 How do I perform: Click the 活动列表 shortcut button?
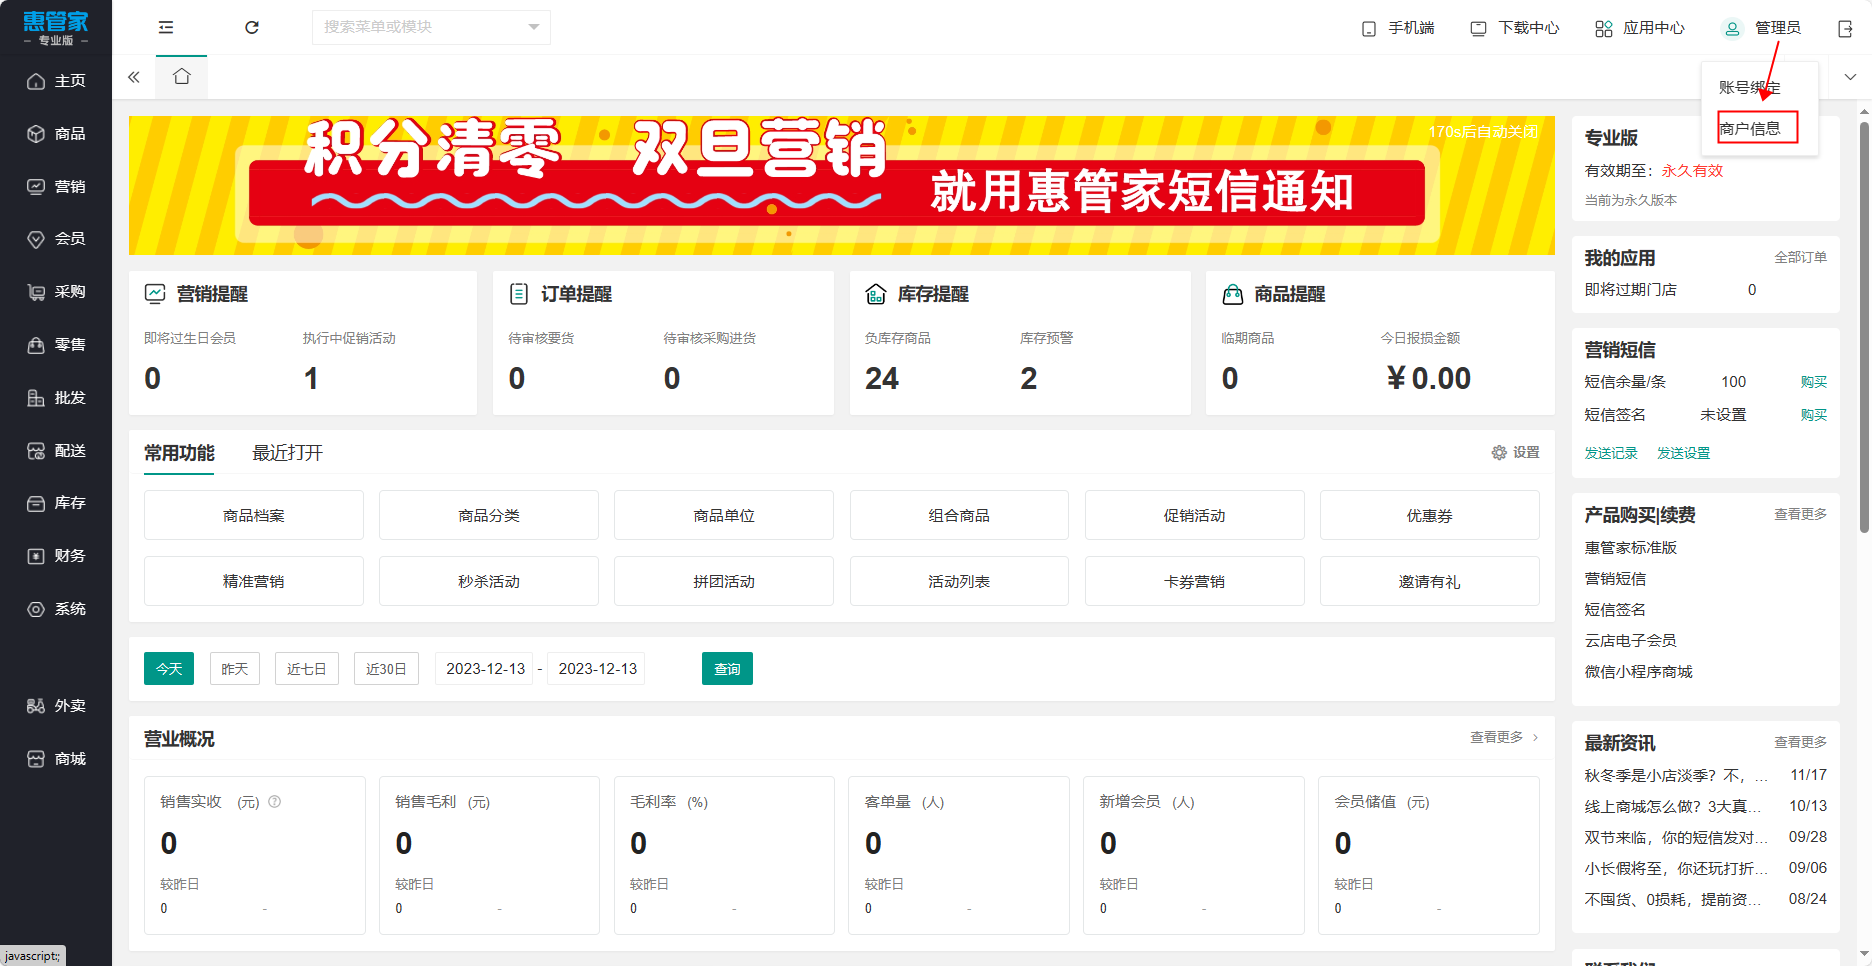tap(959, 581)
